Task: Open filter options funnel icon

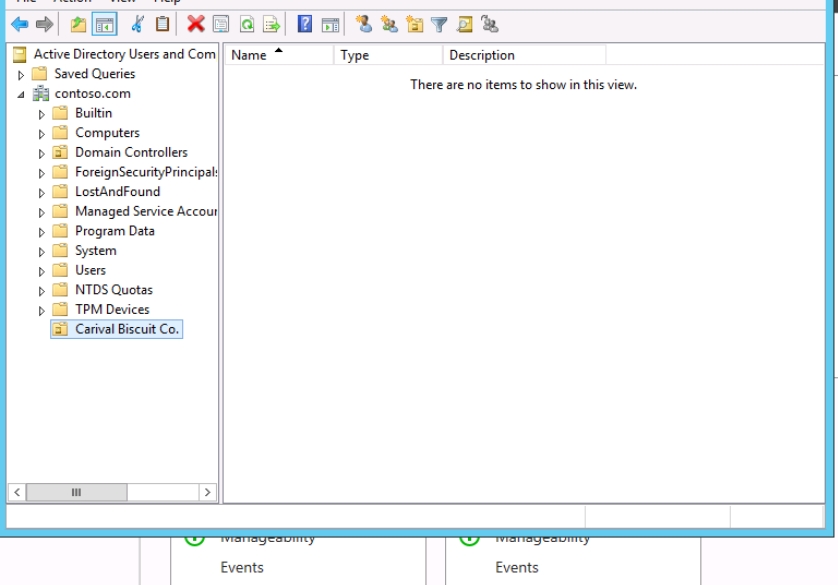Action: (x=439, y=25)
